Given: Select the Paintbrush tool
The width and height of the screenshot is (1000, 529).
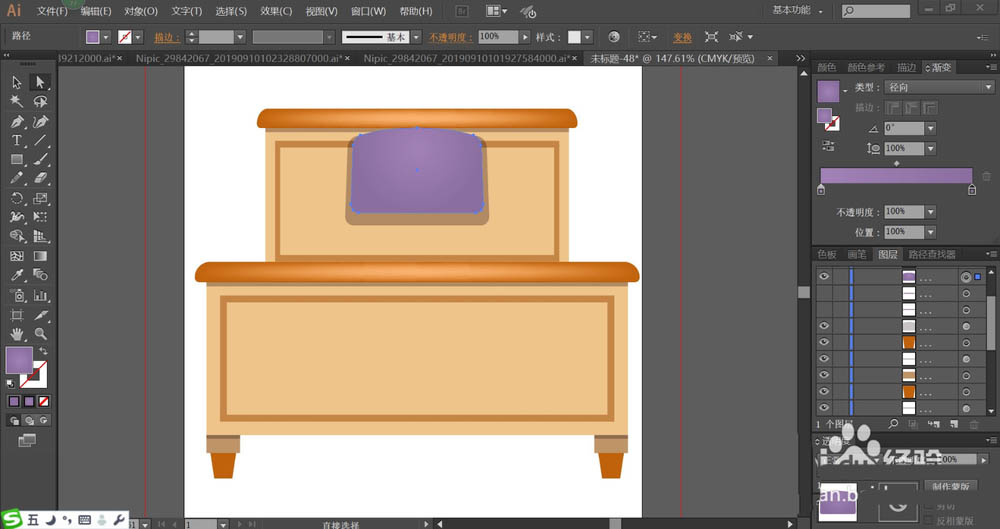Looking at the screenshot, I should (40, 160).
